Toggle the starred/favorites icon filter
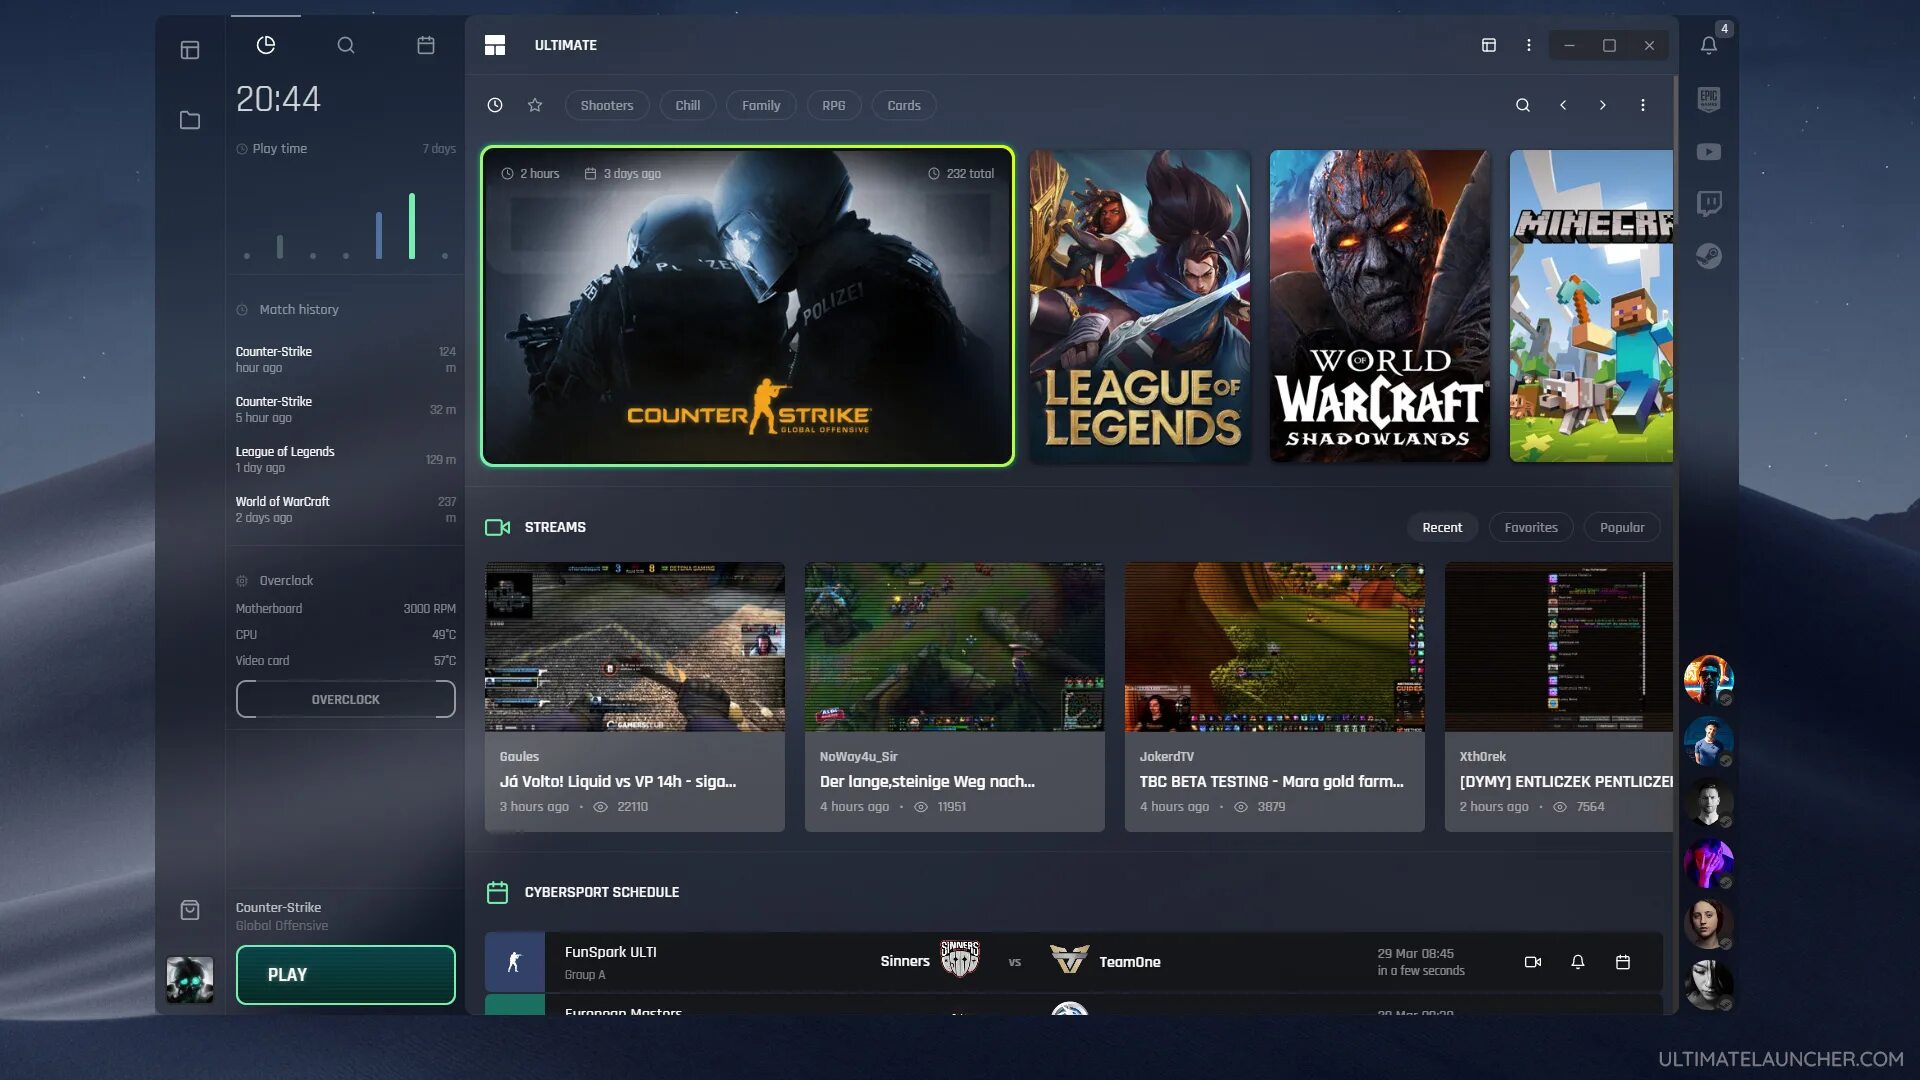 (x=534, y=105)
